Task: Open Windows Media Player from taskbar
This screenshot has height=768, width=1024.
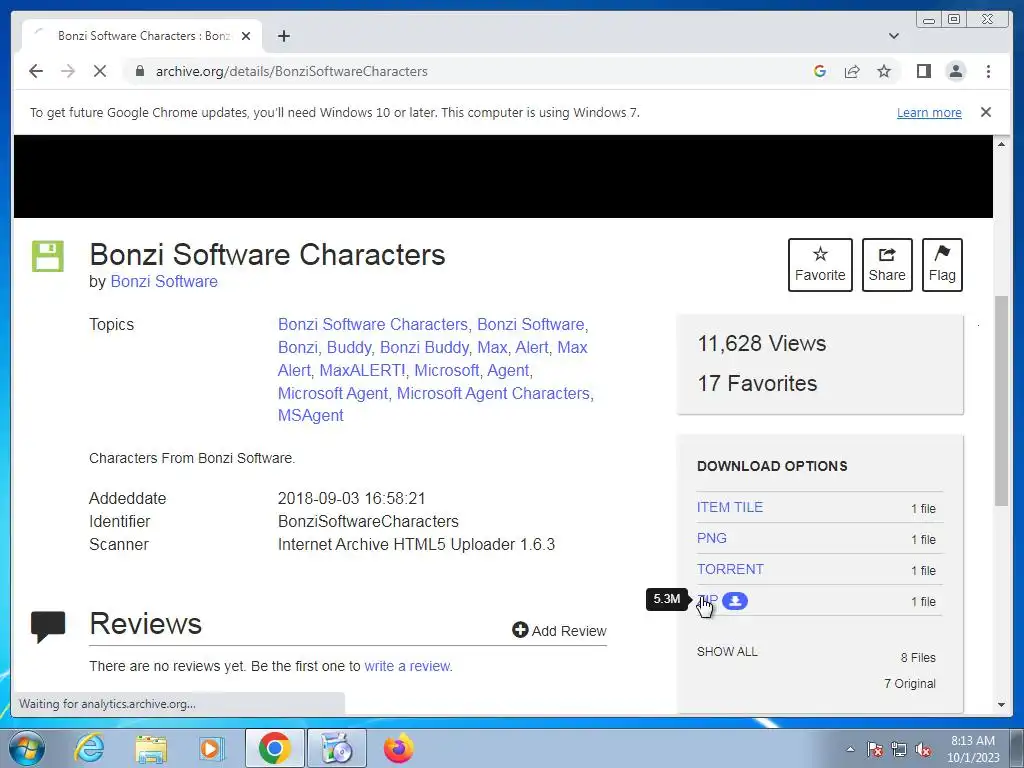Action: 211,748
